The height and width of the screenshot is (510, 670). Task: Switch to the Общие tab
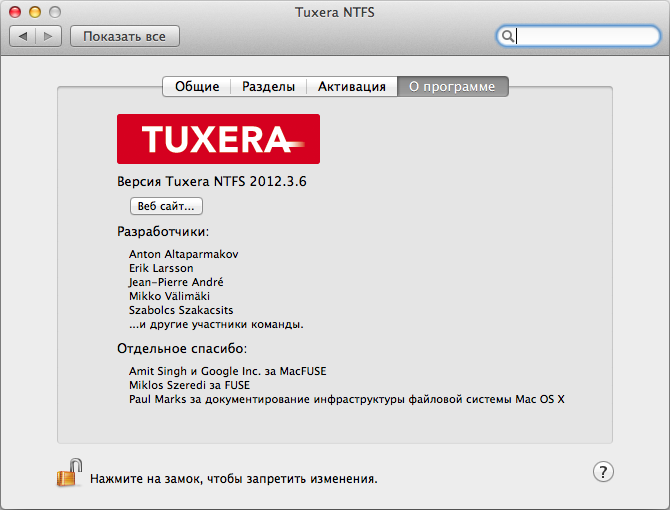tap(197, 86)
